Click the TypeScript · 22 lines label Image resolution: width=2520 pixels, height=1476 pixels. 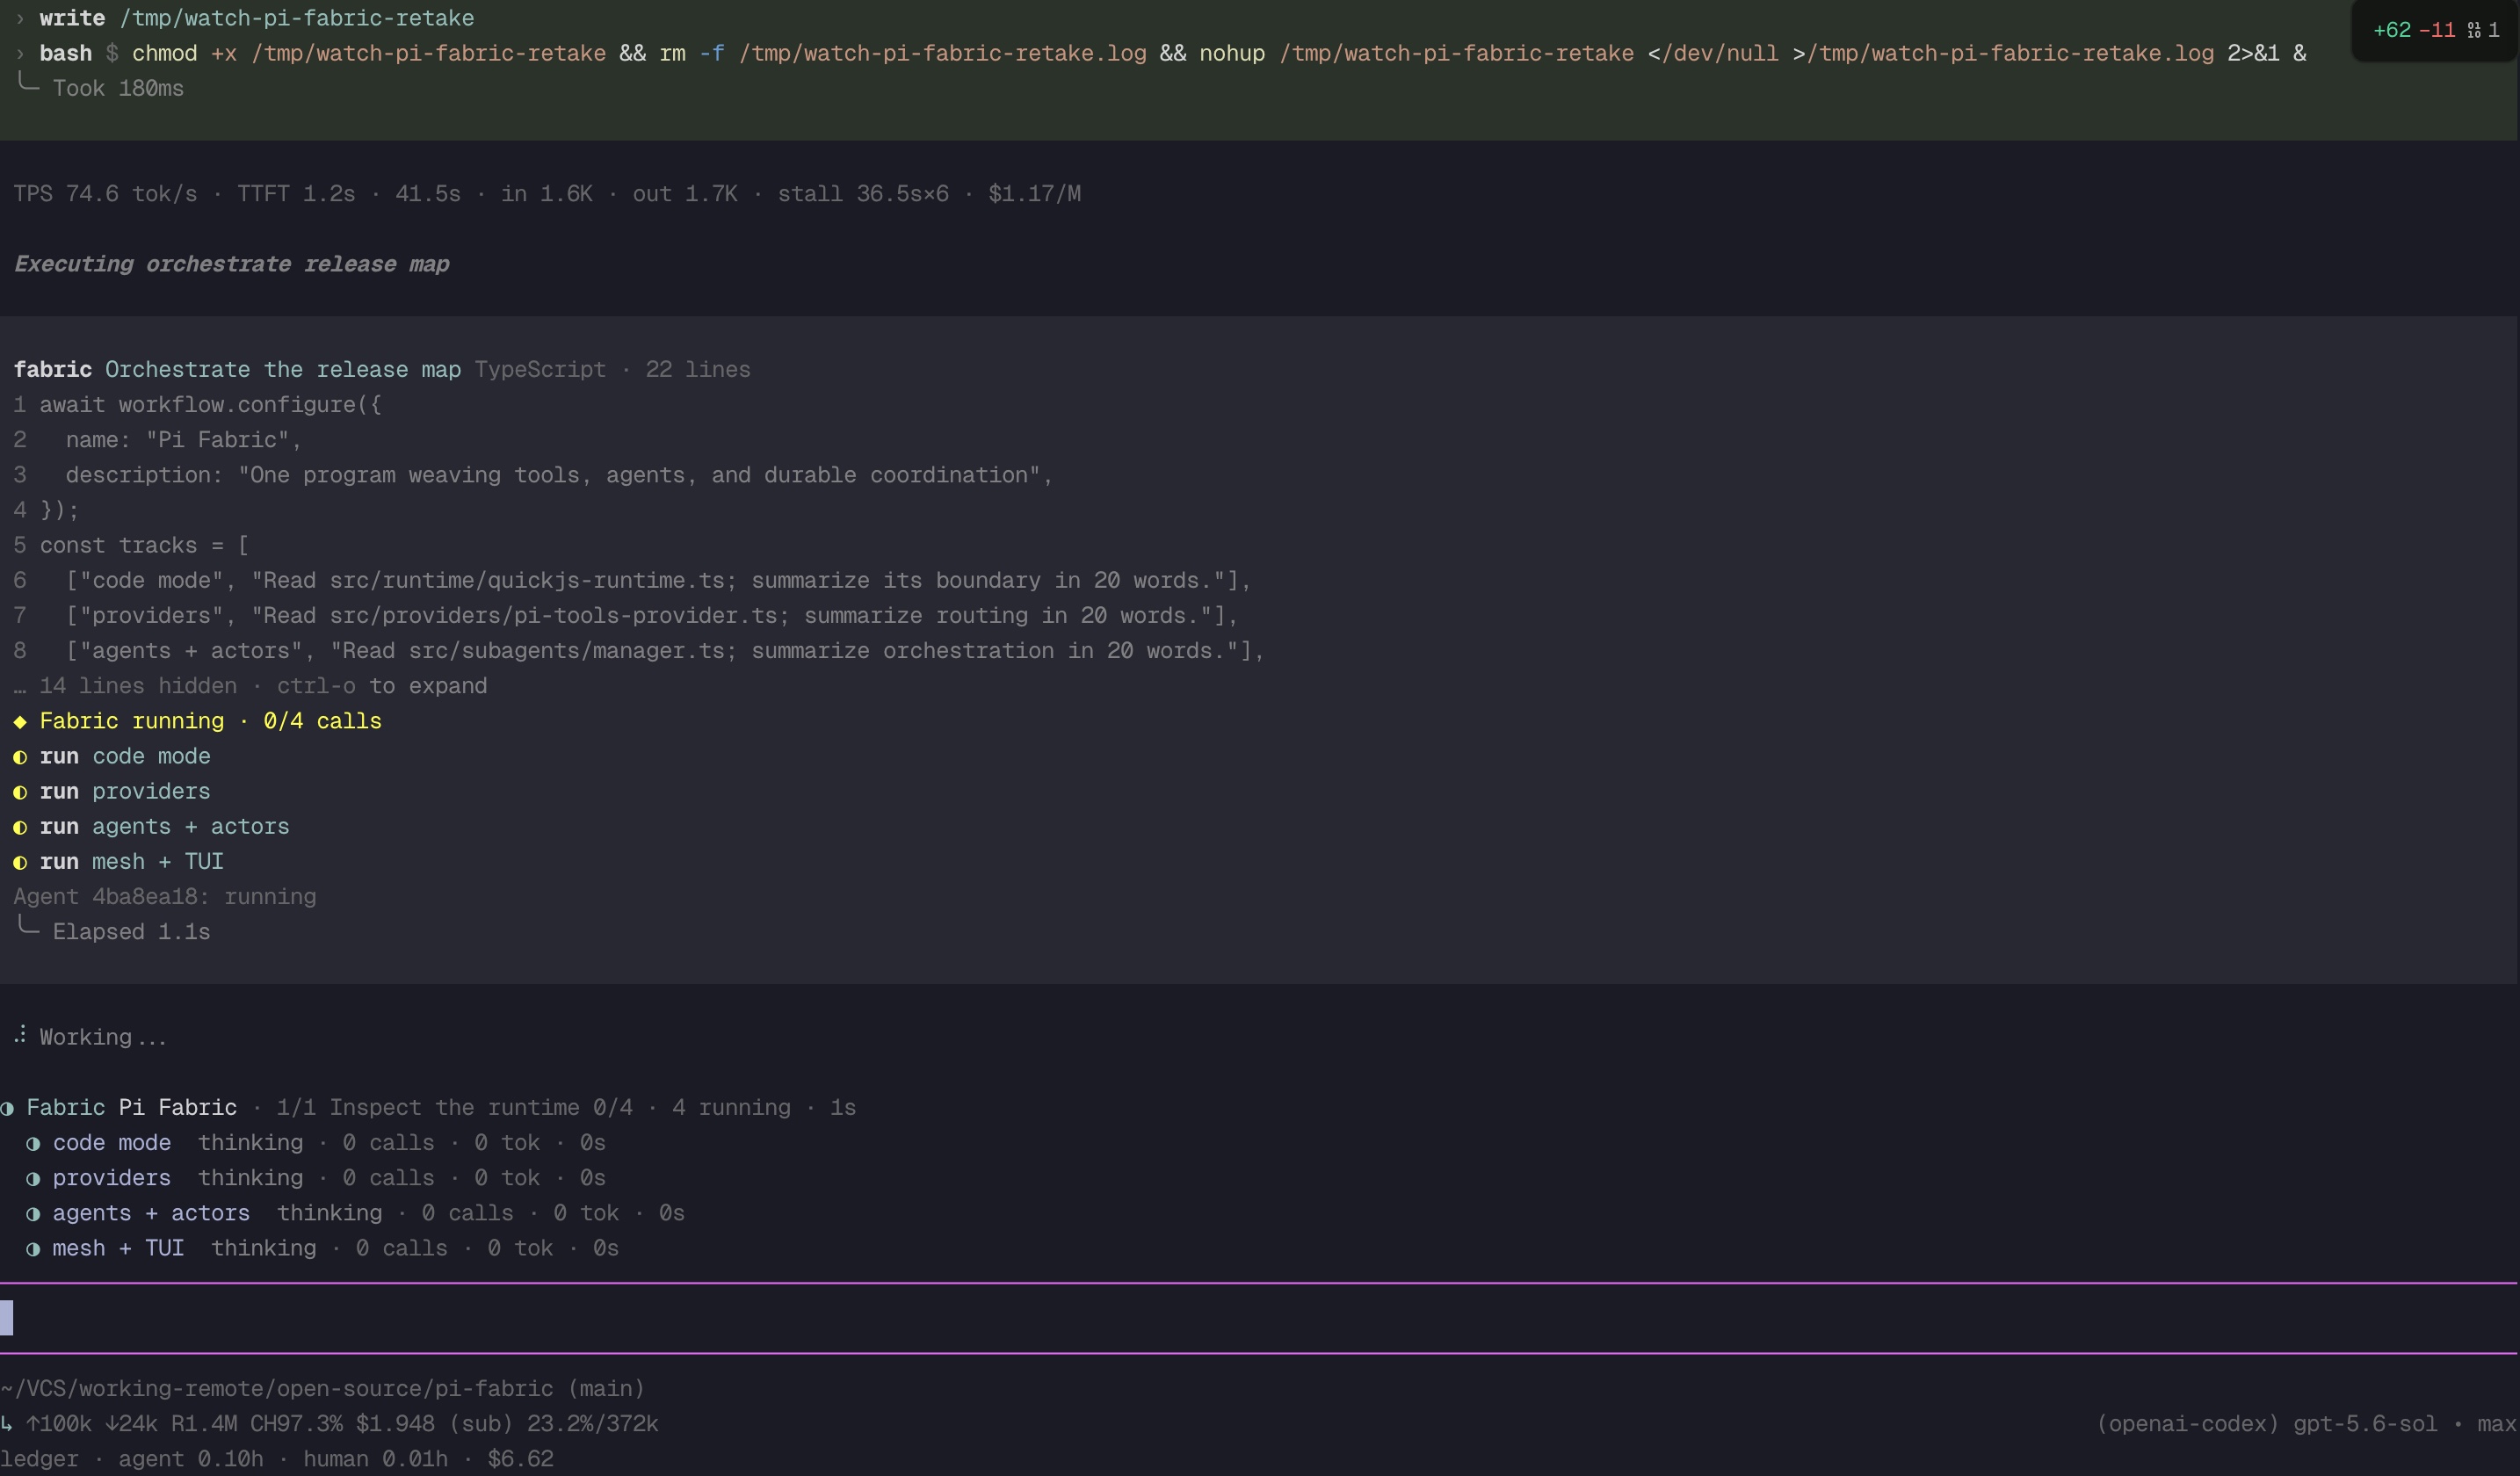click(612, 370)
